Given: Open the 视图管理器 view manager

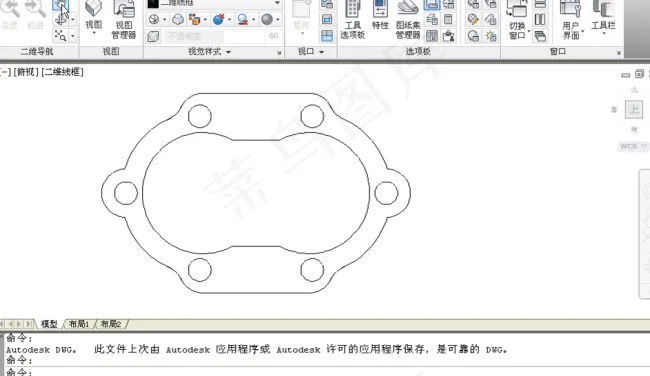Looking at the screenshot, I should [x=124, y=19].
